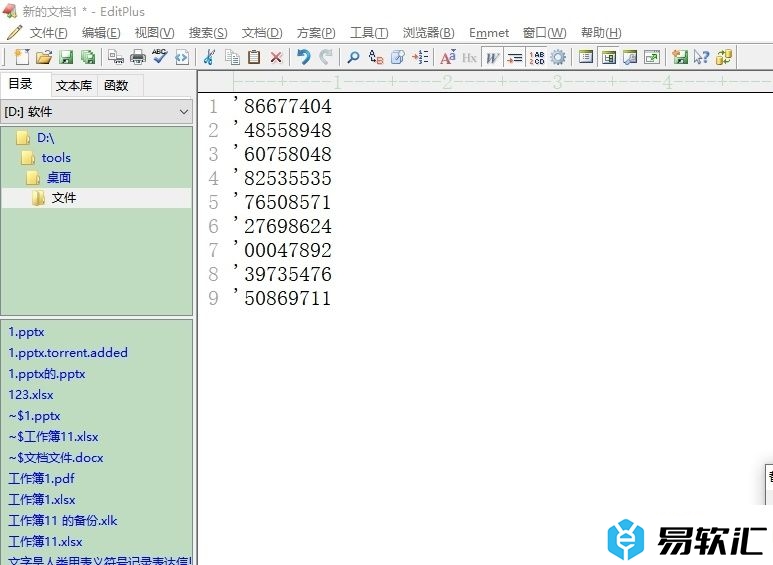Select the D:\ folder in tree
Image resolution: width=773 pixels, height=565 pixels.
coord(45,138)
